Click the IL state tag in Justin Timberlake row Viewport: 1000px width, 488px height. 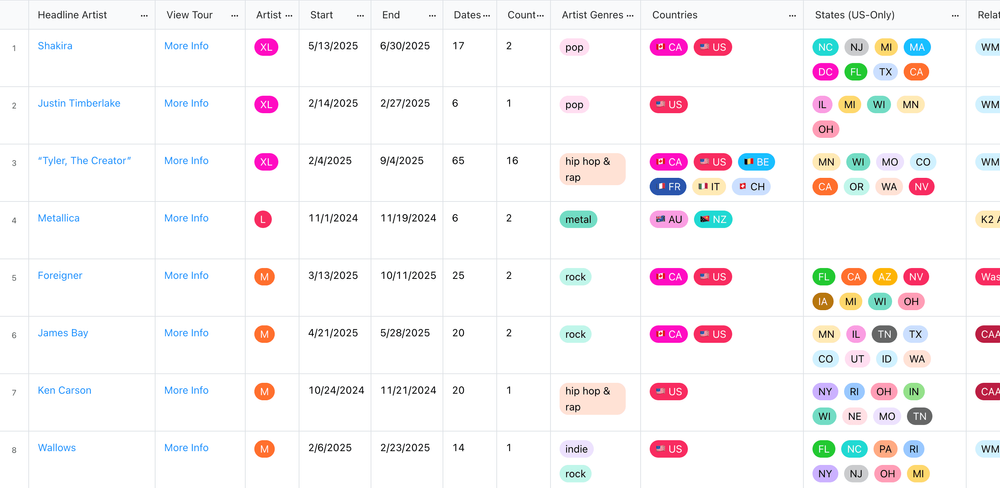pos(822,105)
